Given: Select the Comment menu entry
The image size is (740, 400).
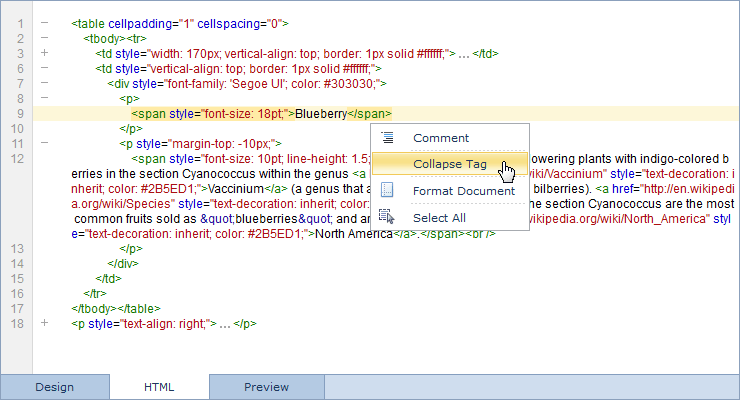Looking at the screenshot, I should (x=440, y=138).
